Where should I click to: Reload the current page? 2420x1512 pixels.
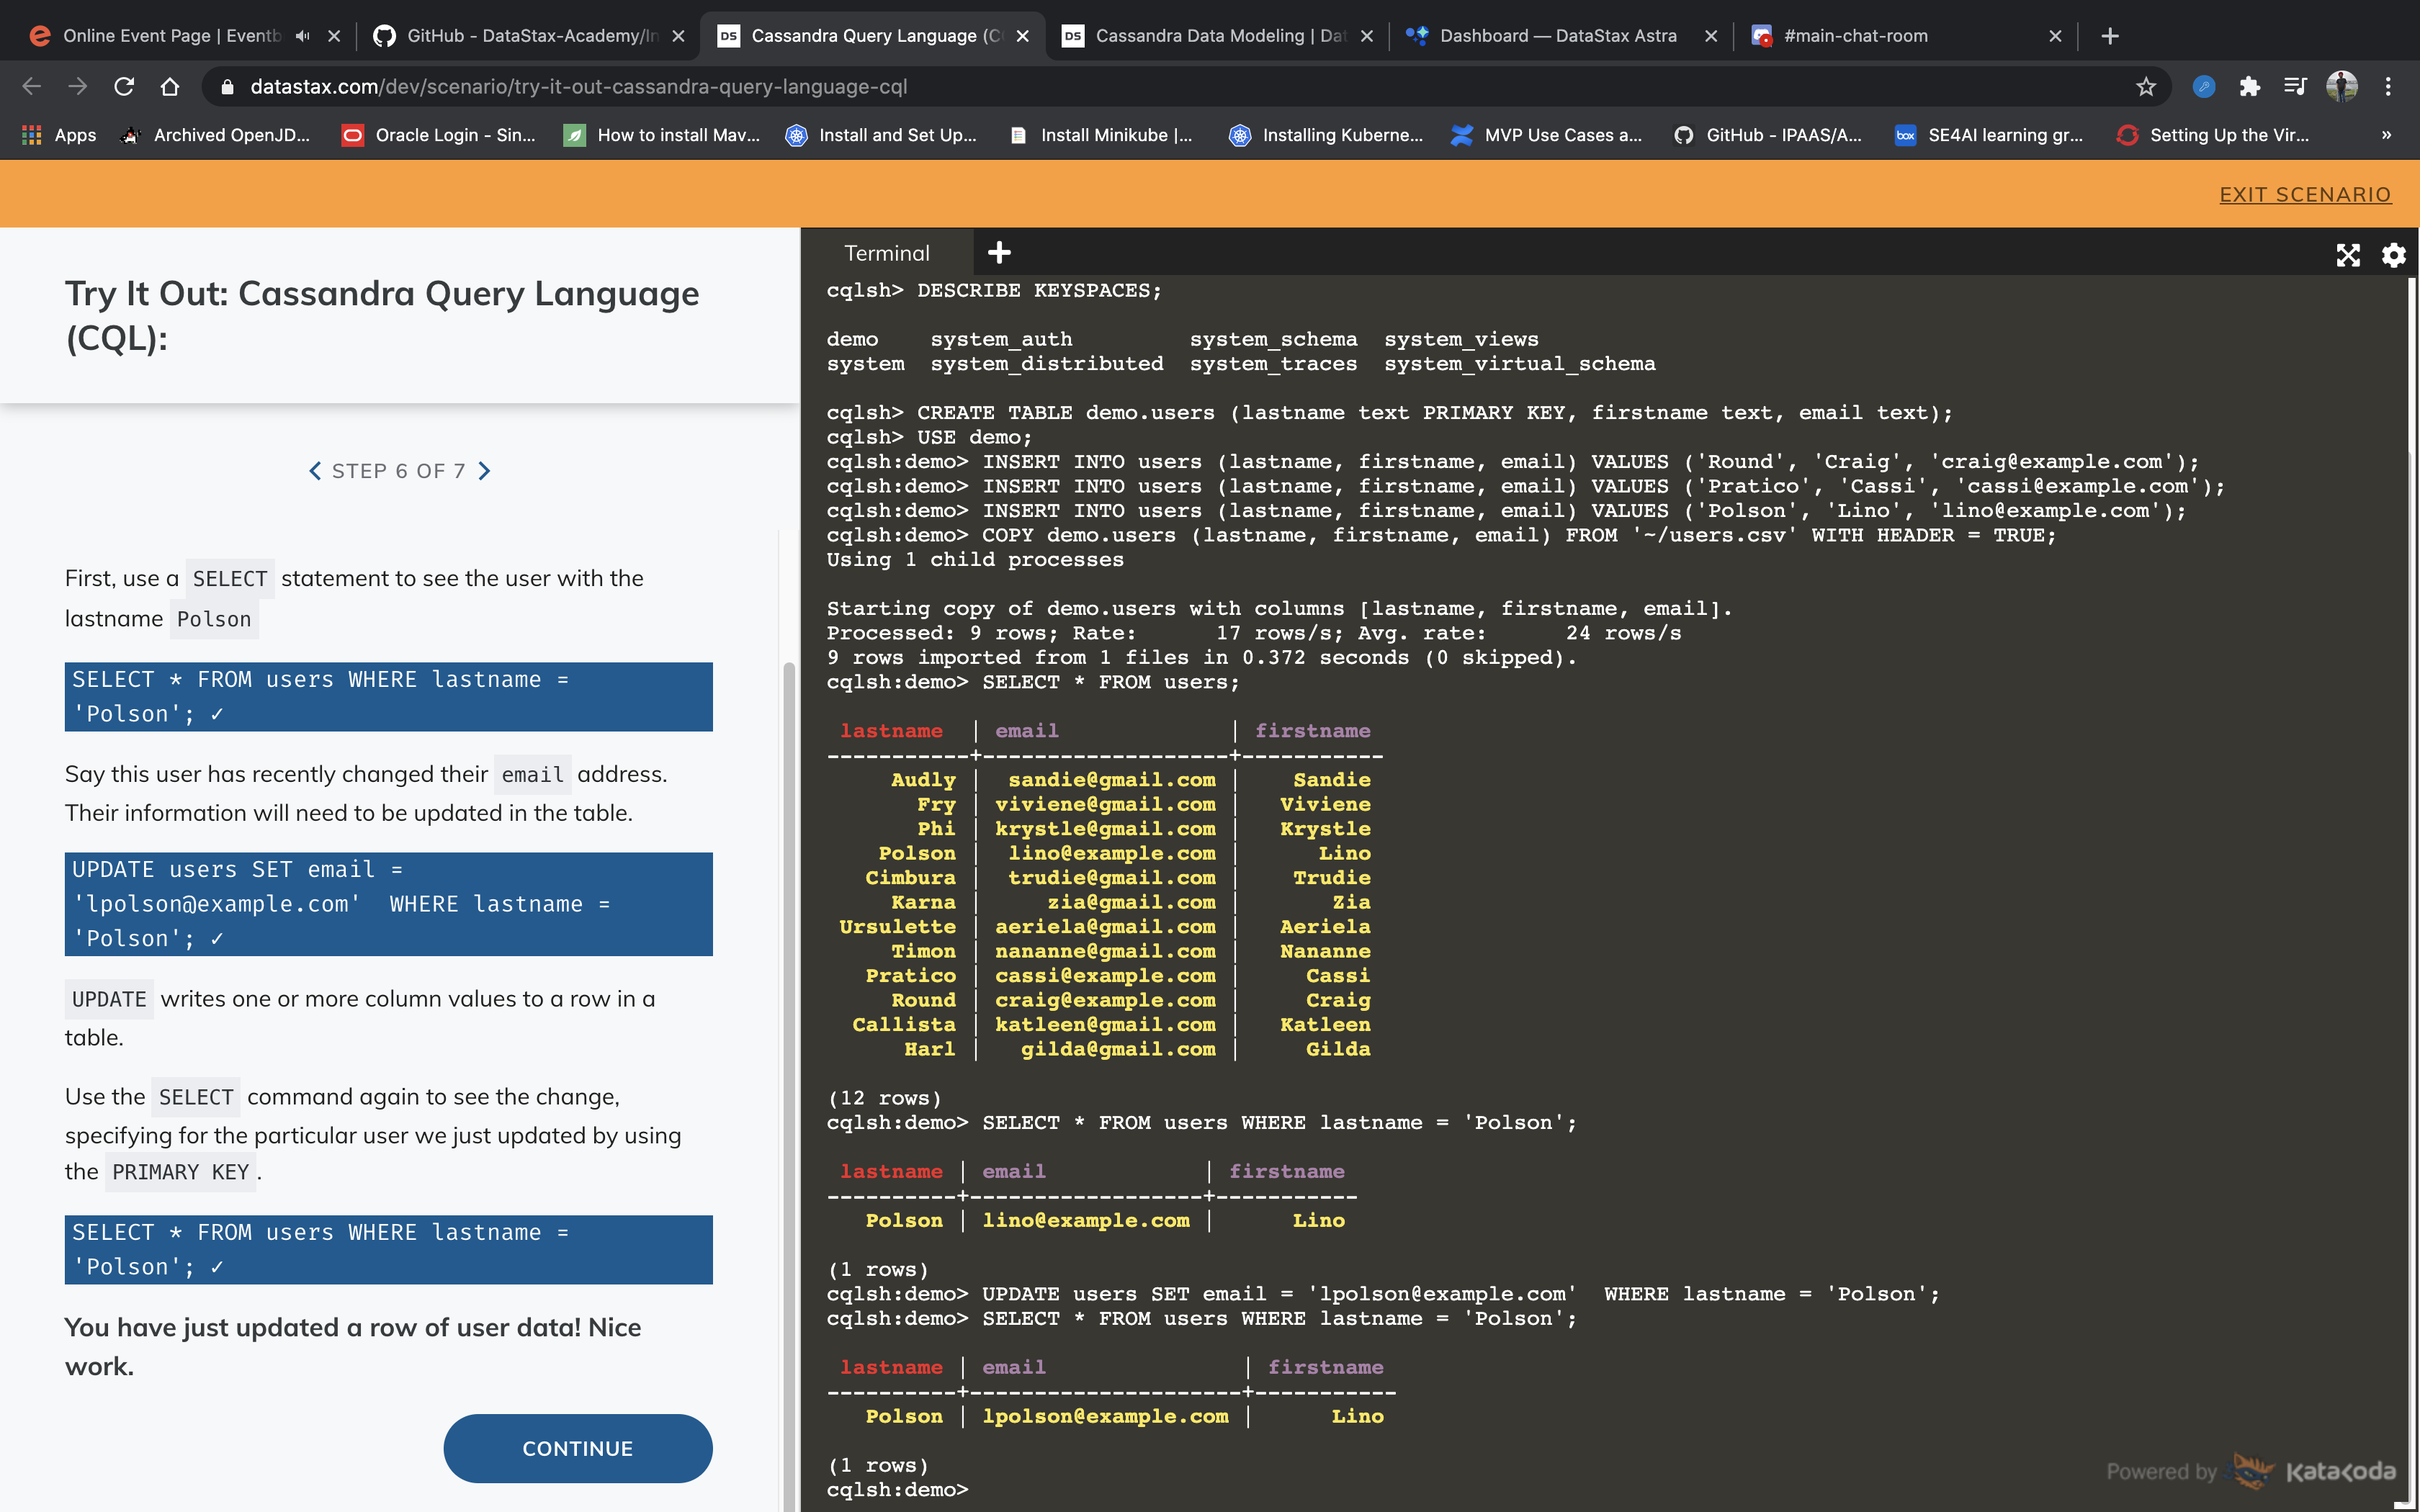click(124, 87)
